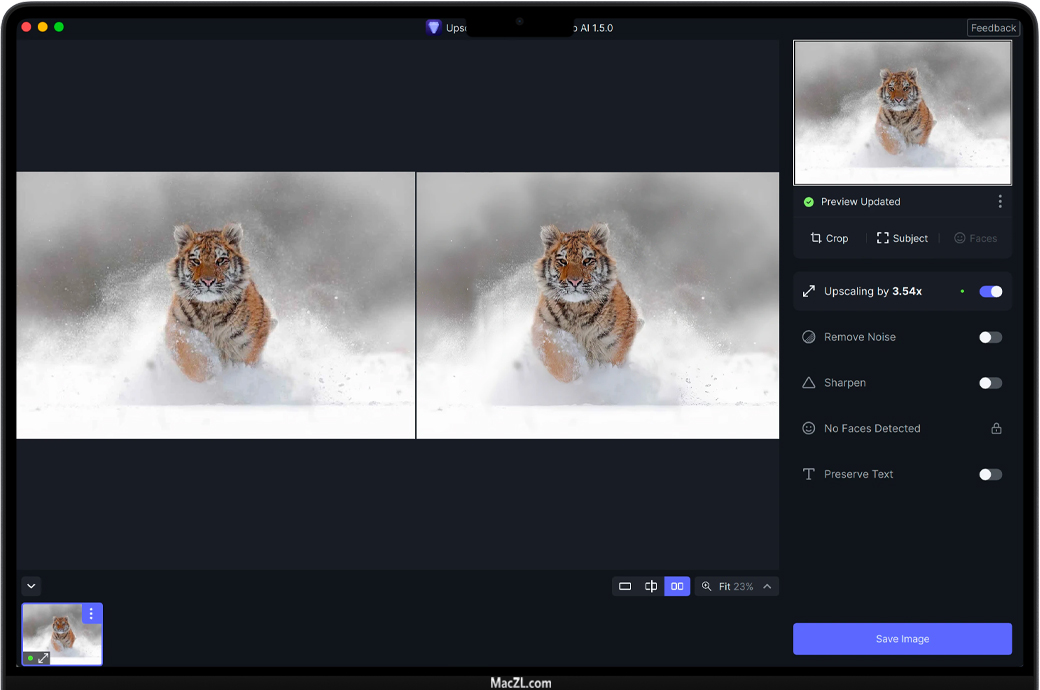Viewport: 1040px width, 690px height.
Task: Click the zoom magnifier icon
Action: click(706, 586)
